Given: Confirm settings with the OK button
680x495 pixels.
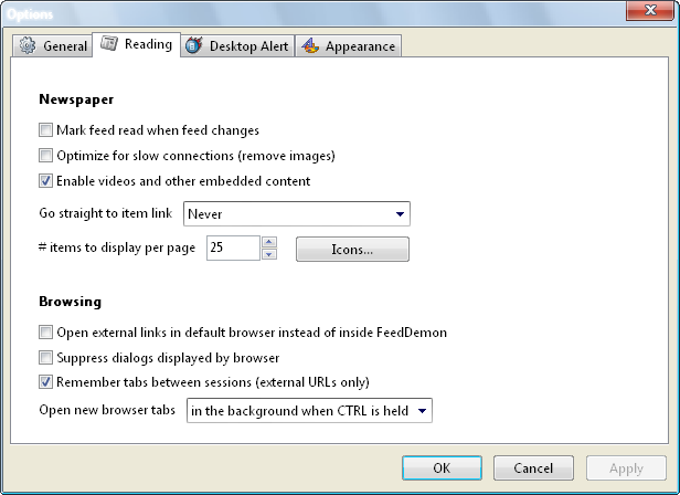Looking at the screenshot, I should coord(442,468).
